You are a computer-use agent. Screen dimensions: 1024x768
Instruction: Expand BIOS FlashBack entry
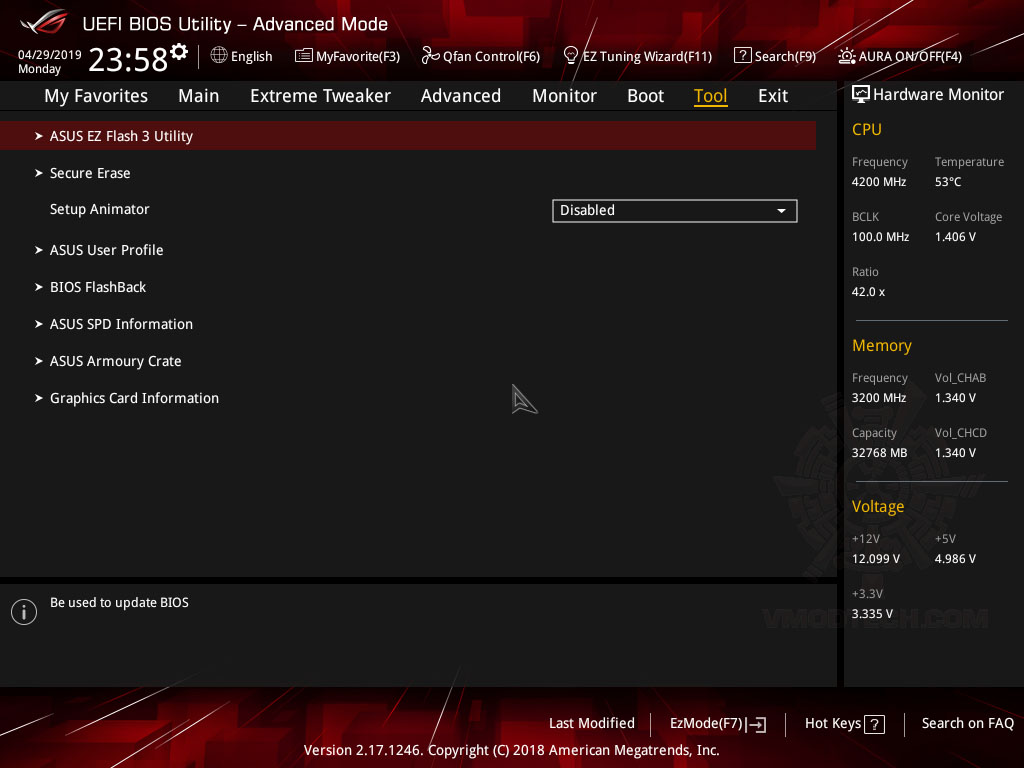[x=98, y=287]
